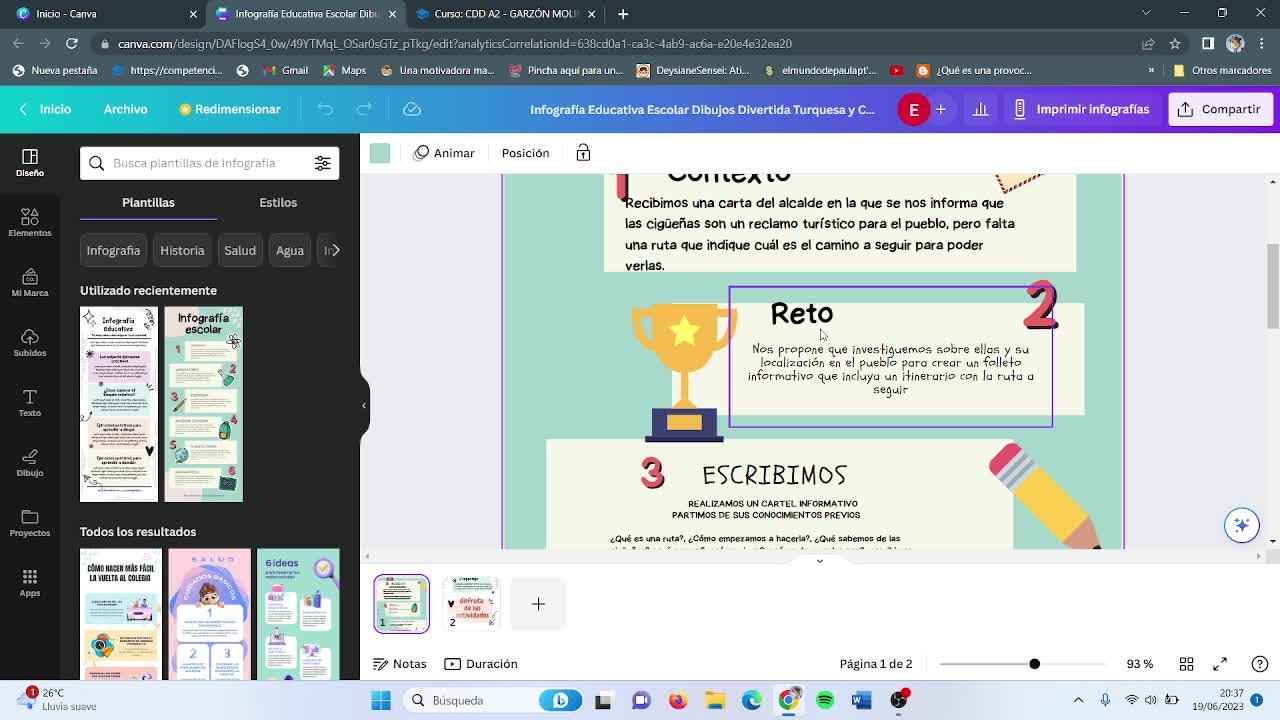Add collaborator with the plus icon
Screen dimensions: 1280x720
tap(940, 109)
